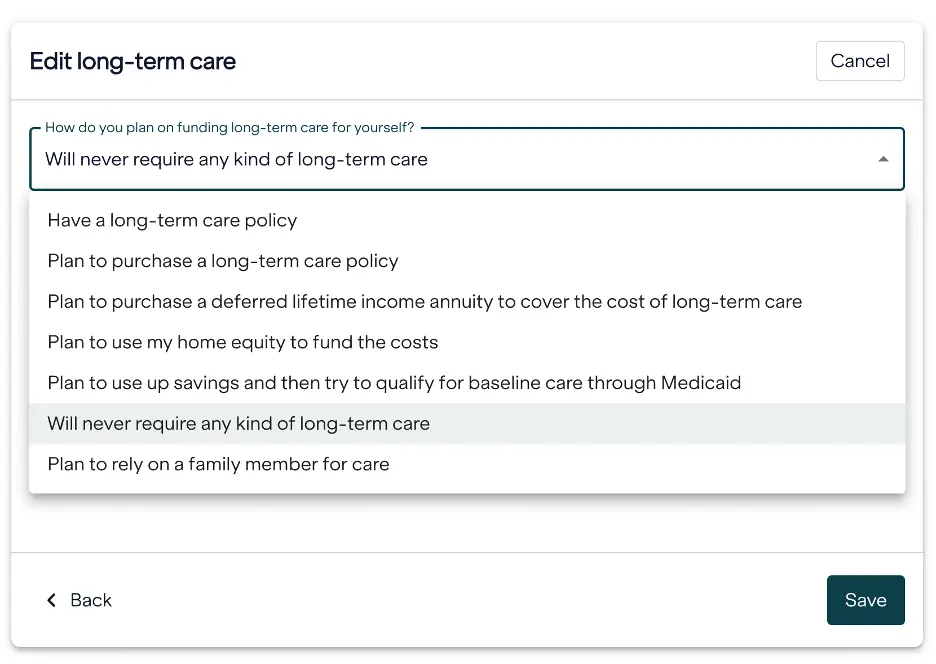Click the caret-up arrow in funding dropdown
This screenshot has width=936, height=664.
pos(883,159)
